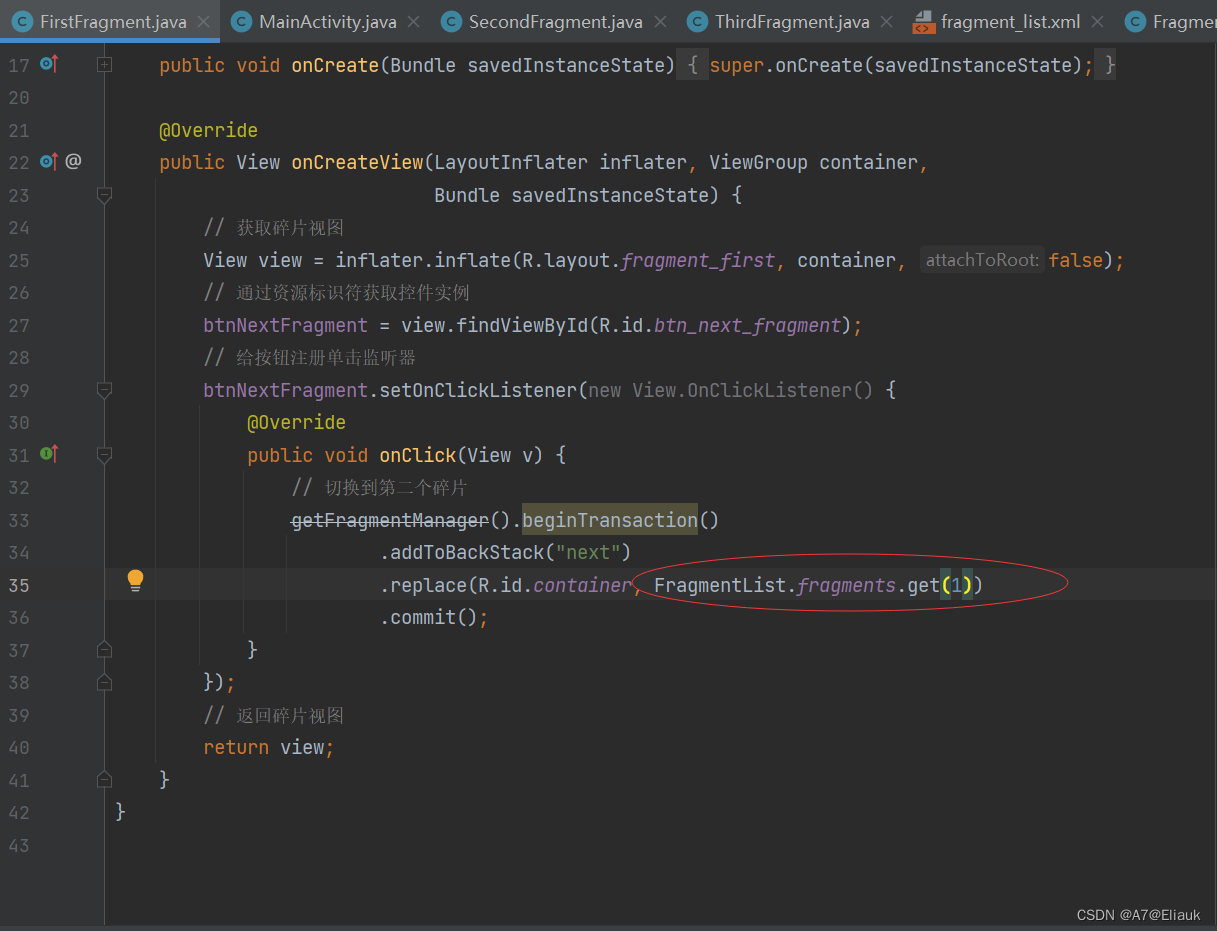Click the ViewGroup parameter type
1217x931 pixels.
coord(758,162)
